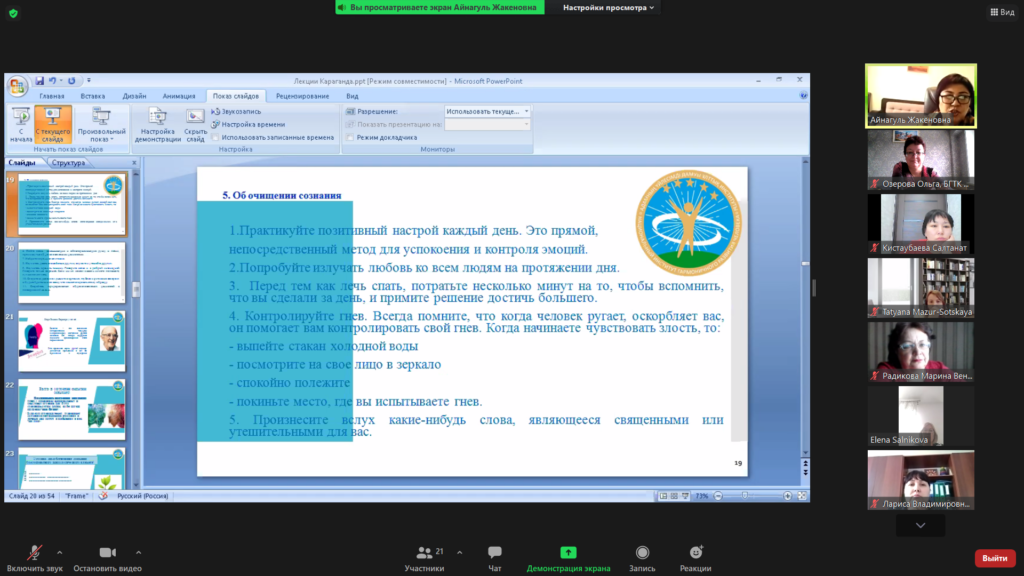The height and width of the screenshot is (576, 1024).
Task: Open slideshow setup (Настройка демонстрации)
Action: (157, 124)
